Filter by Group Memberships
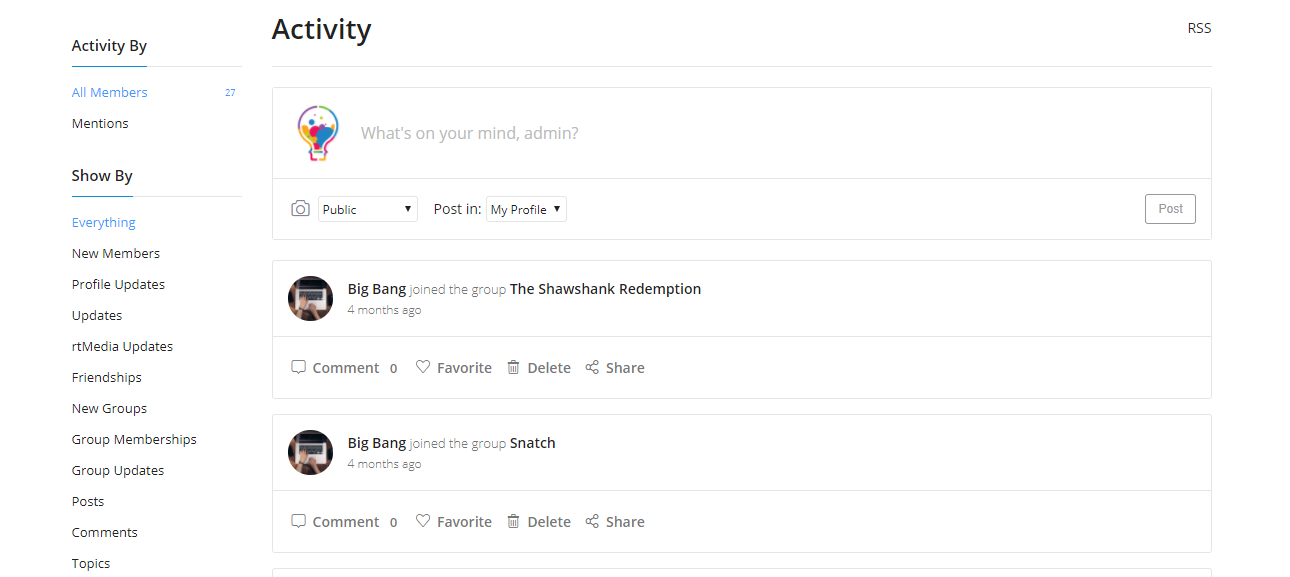Viewport: 1290px width, 577px height. (x=134, y=439)
